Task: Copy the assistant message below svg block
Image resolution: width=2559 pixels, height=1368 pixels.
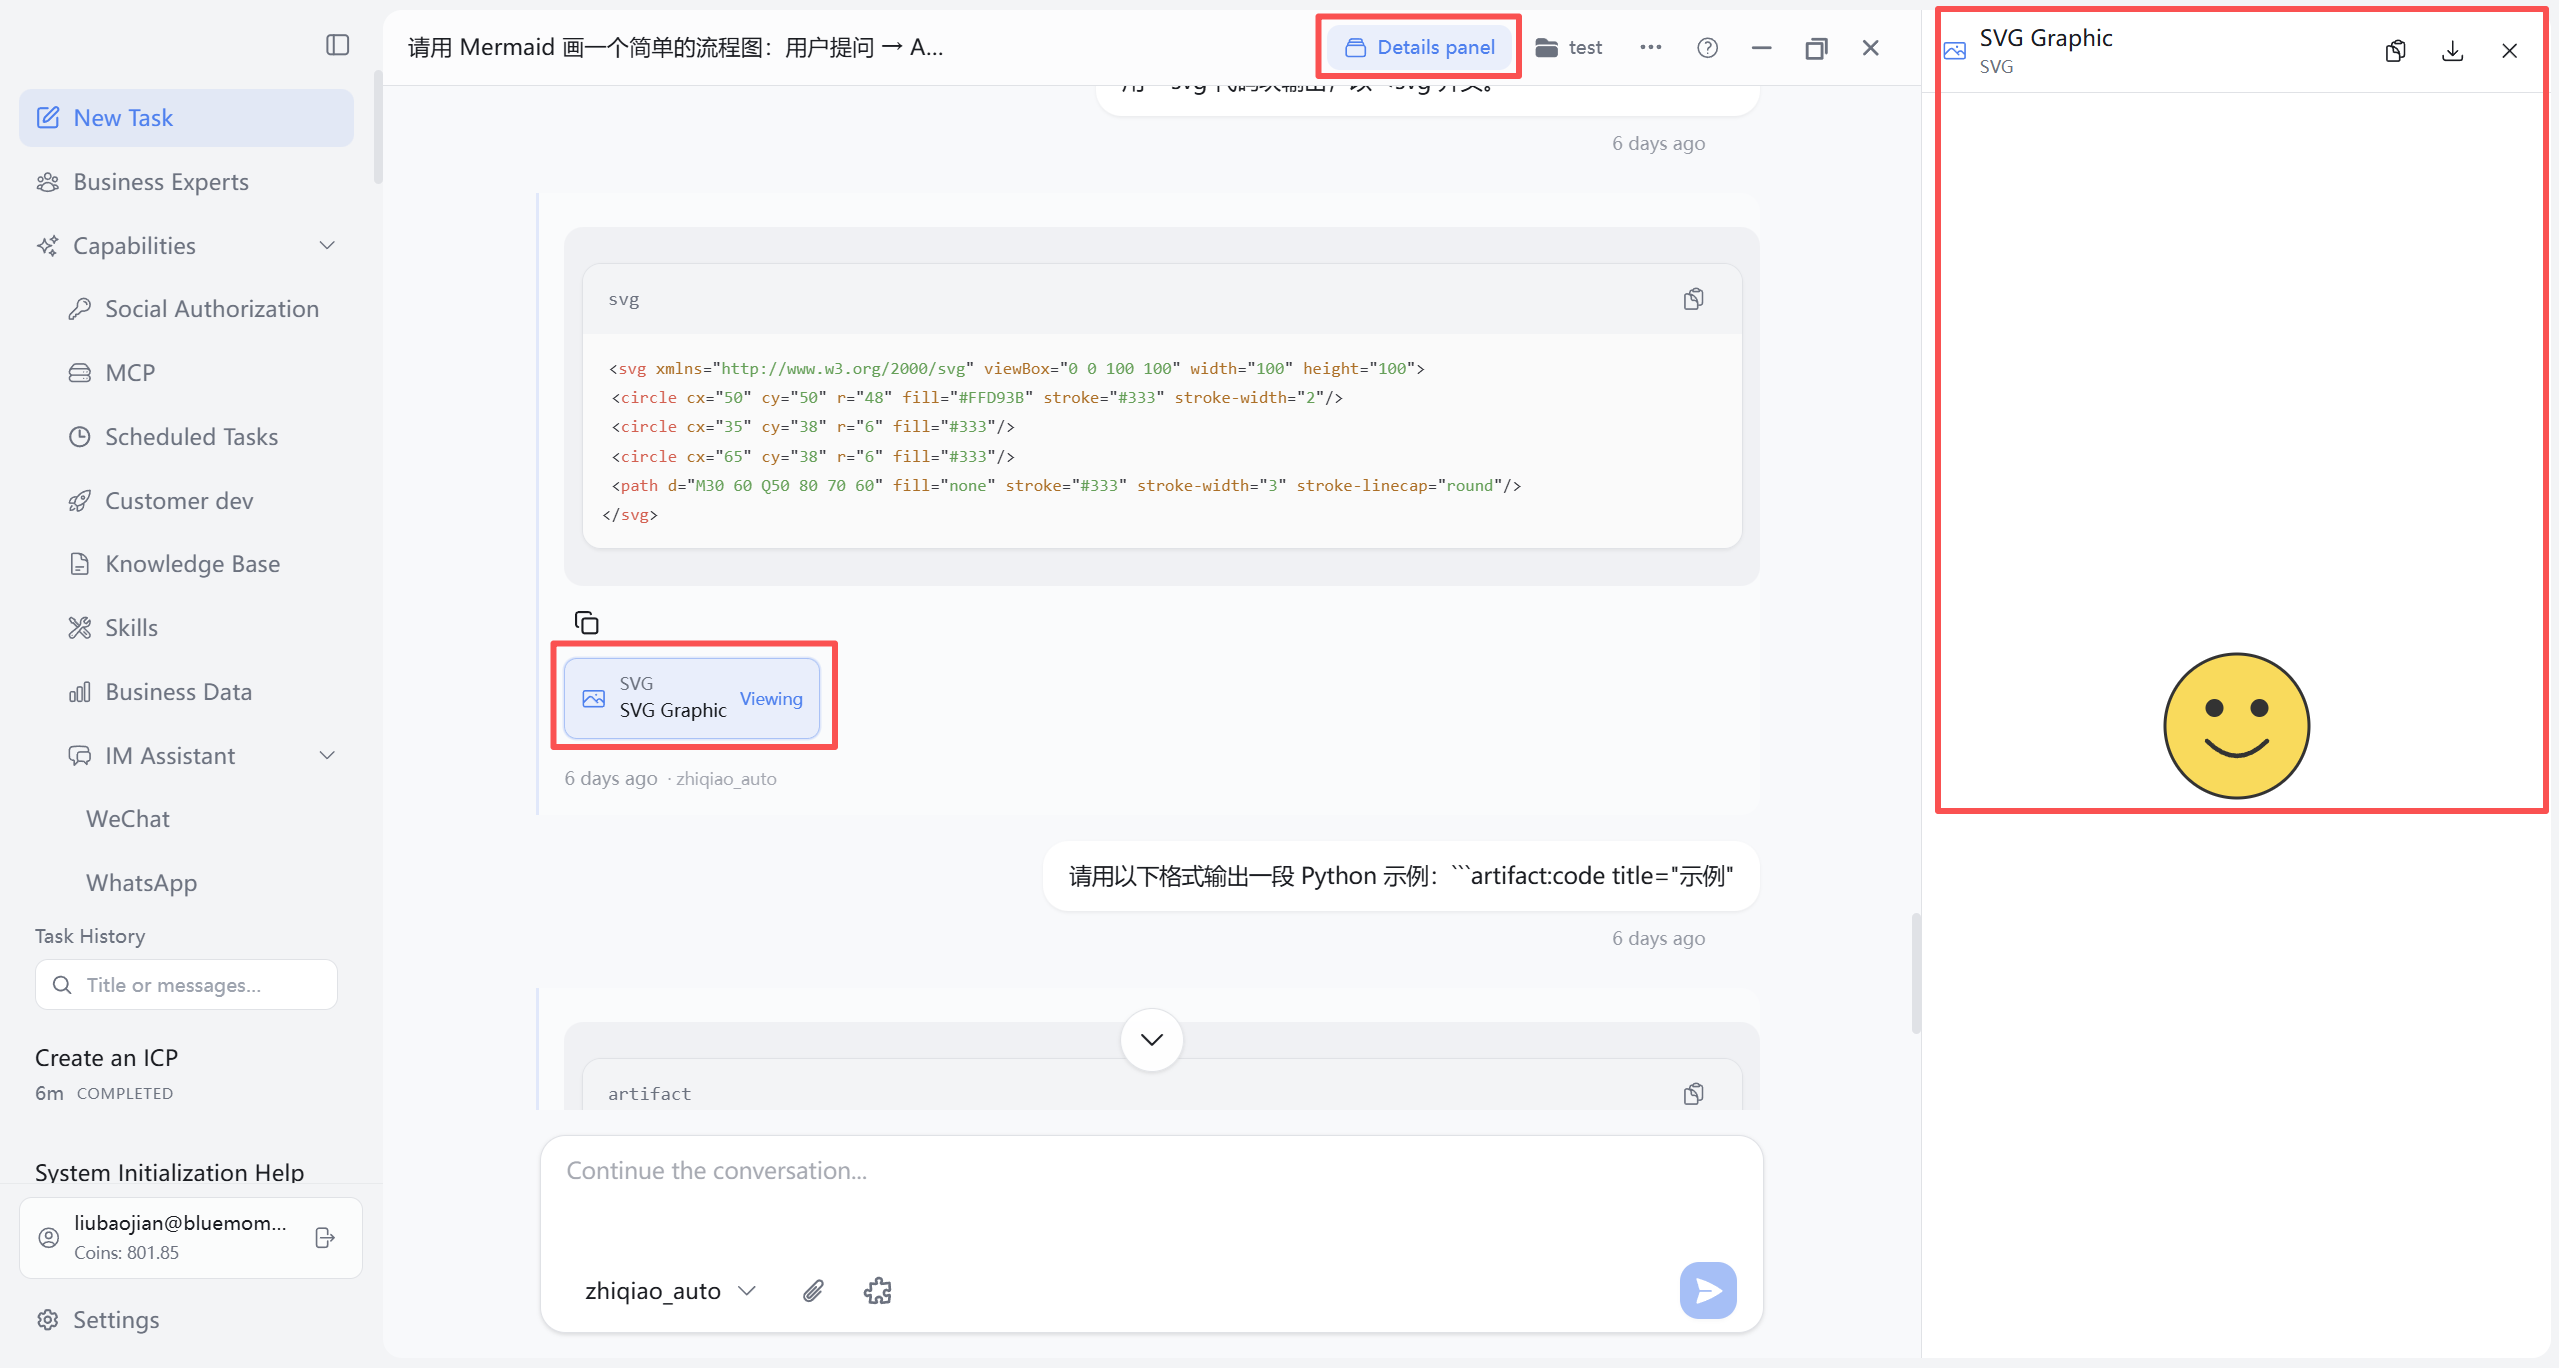Action: tap(586, 622)
